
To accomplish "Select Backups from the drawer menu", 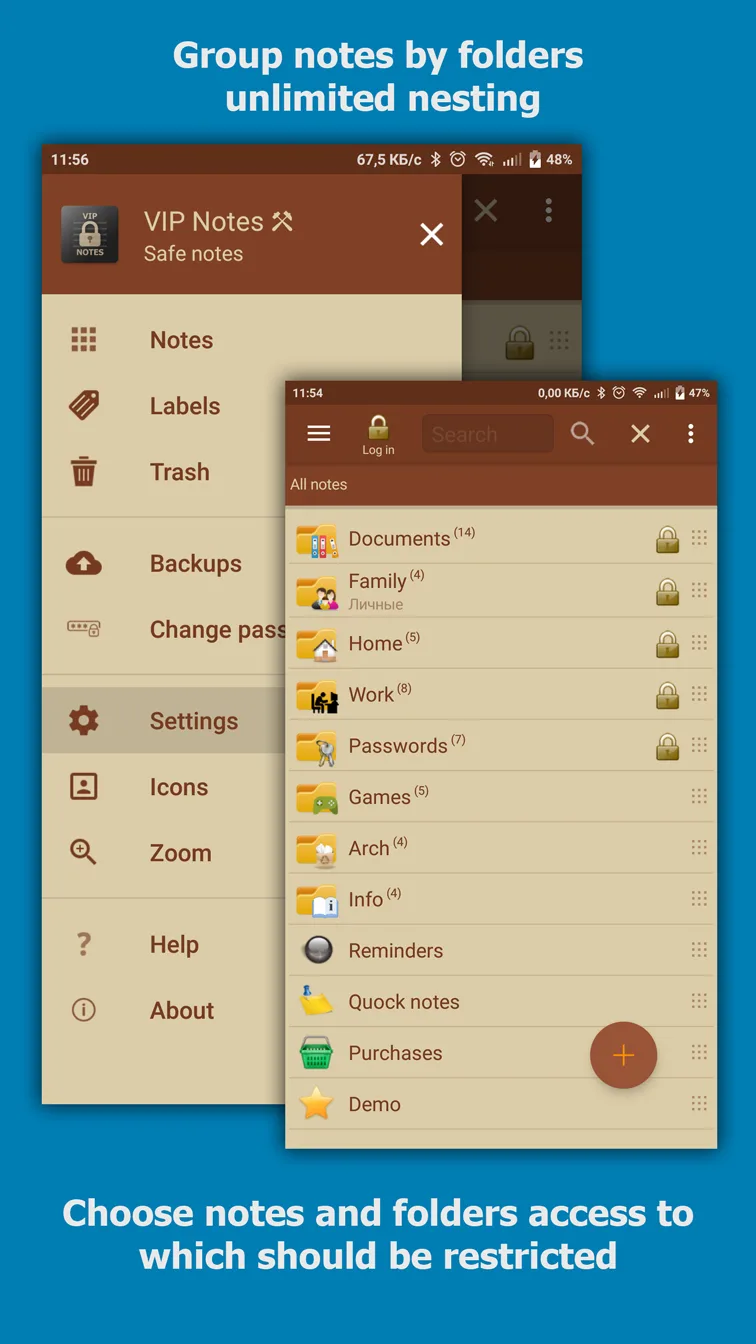I will point(195,564).
